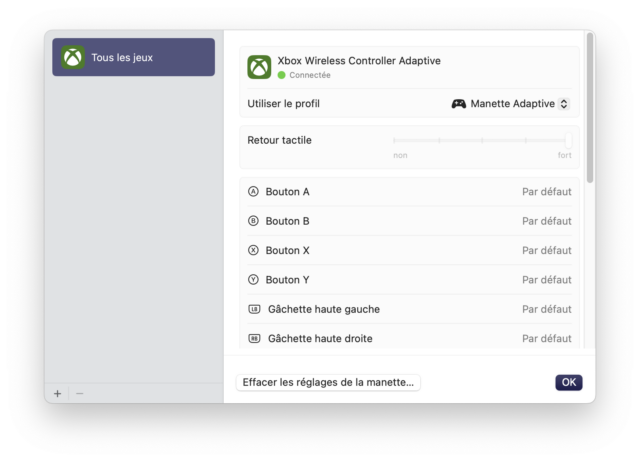The height and width of the screenshot is (462, 640).
Task: Select the Xbox icon beside Tous les jeux
Action: pyautogui.click(x=73, y=57)
